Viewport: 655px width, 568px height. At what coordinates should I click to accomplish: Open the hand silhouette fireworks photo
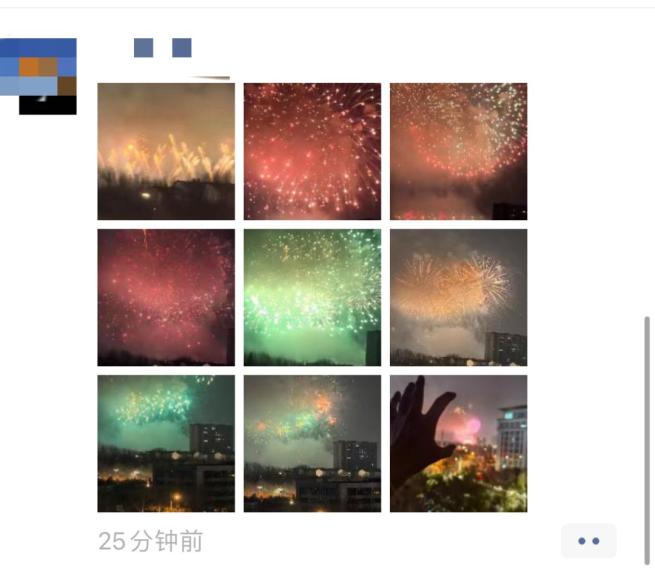[x=459, y=444]
